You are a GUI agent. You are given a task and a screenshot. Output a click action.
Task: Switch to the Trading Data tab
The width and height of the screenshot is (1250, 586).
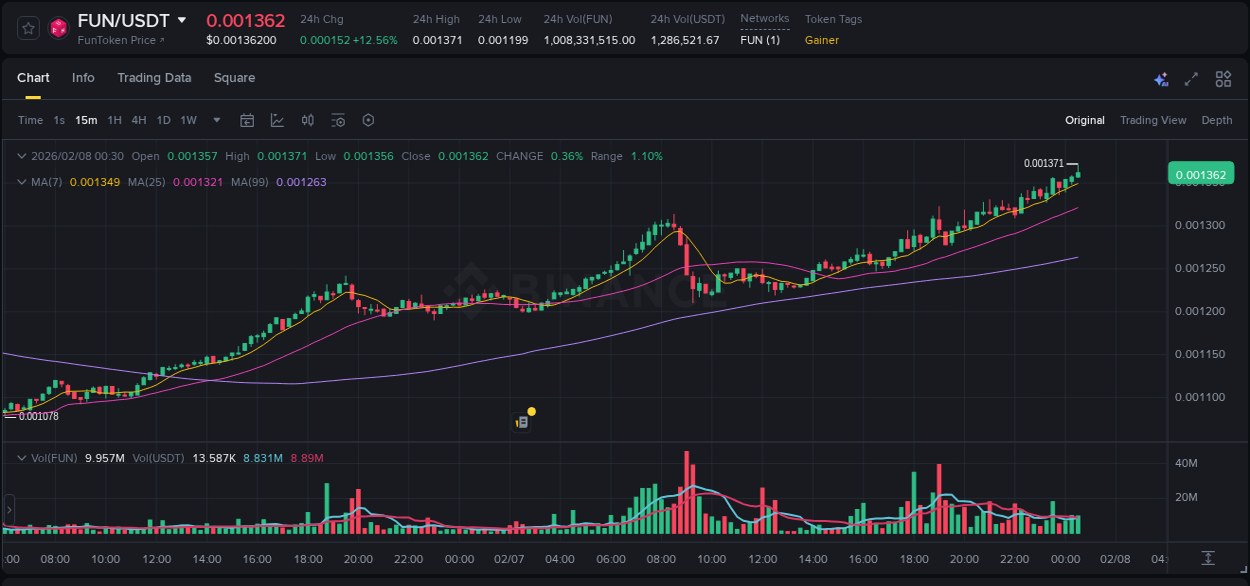pos(154,78)
